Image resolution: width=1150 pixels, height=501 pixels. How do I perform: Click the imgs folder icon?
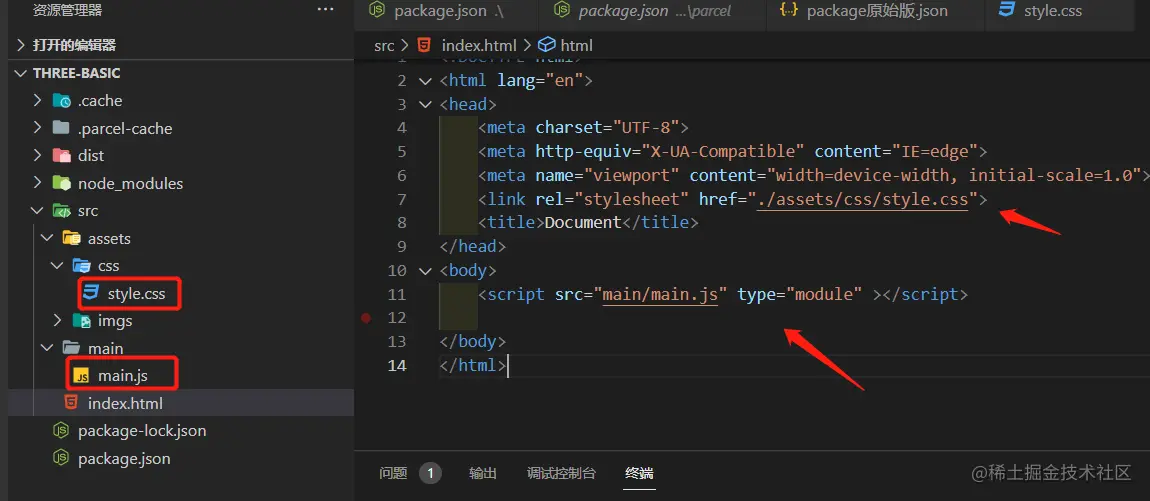tap(81, 321)
